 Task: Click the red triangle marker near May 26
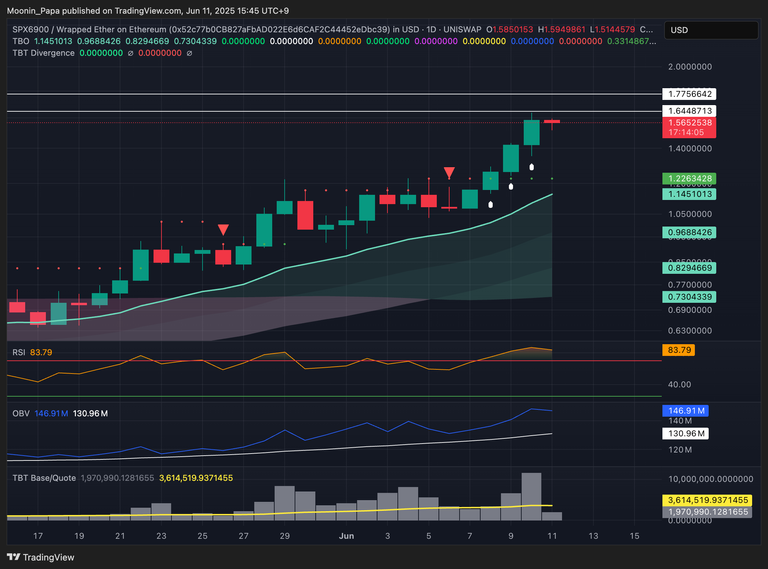click(x=223, y=230)
